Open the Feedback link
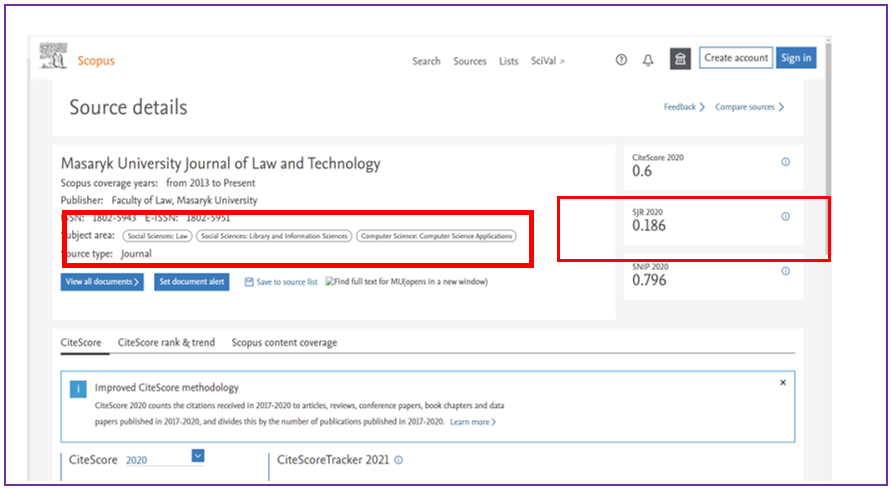 pyautogui.click(x=684, y=107)
